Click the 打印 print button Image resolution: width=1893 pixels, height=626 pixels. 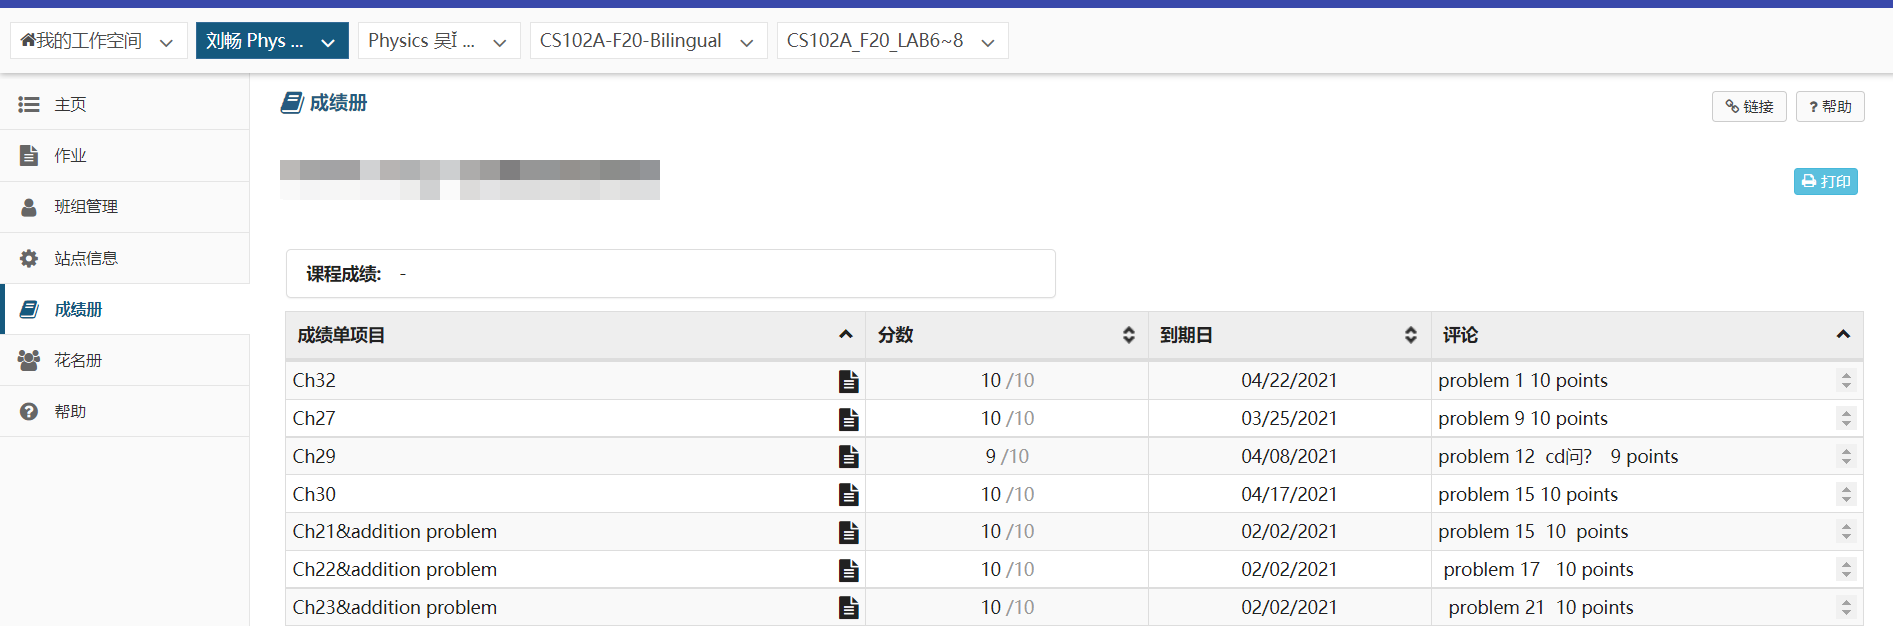click(1825, 181)
